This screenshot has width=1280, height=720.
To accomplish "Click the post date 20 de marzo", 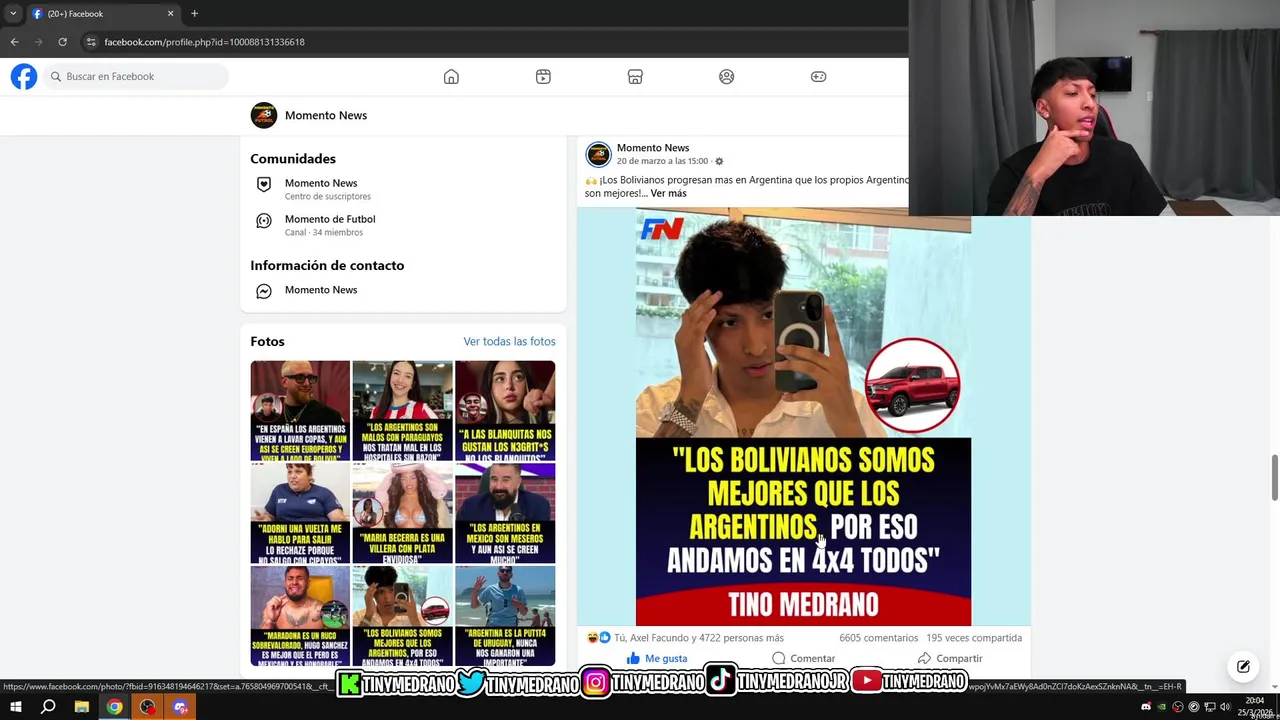I will click(x=662, y=161).
